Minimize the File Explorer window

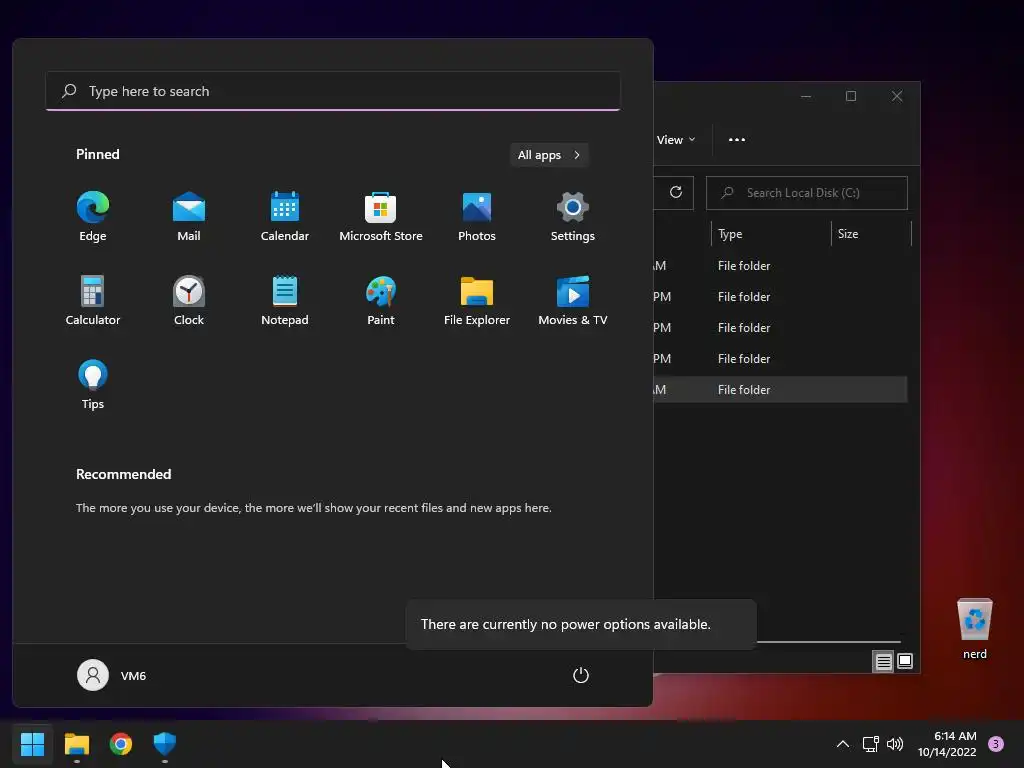coord(806,96)
